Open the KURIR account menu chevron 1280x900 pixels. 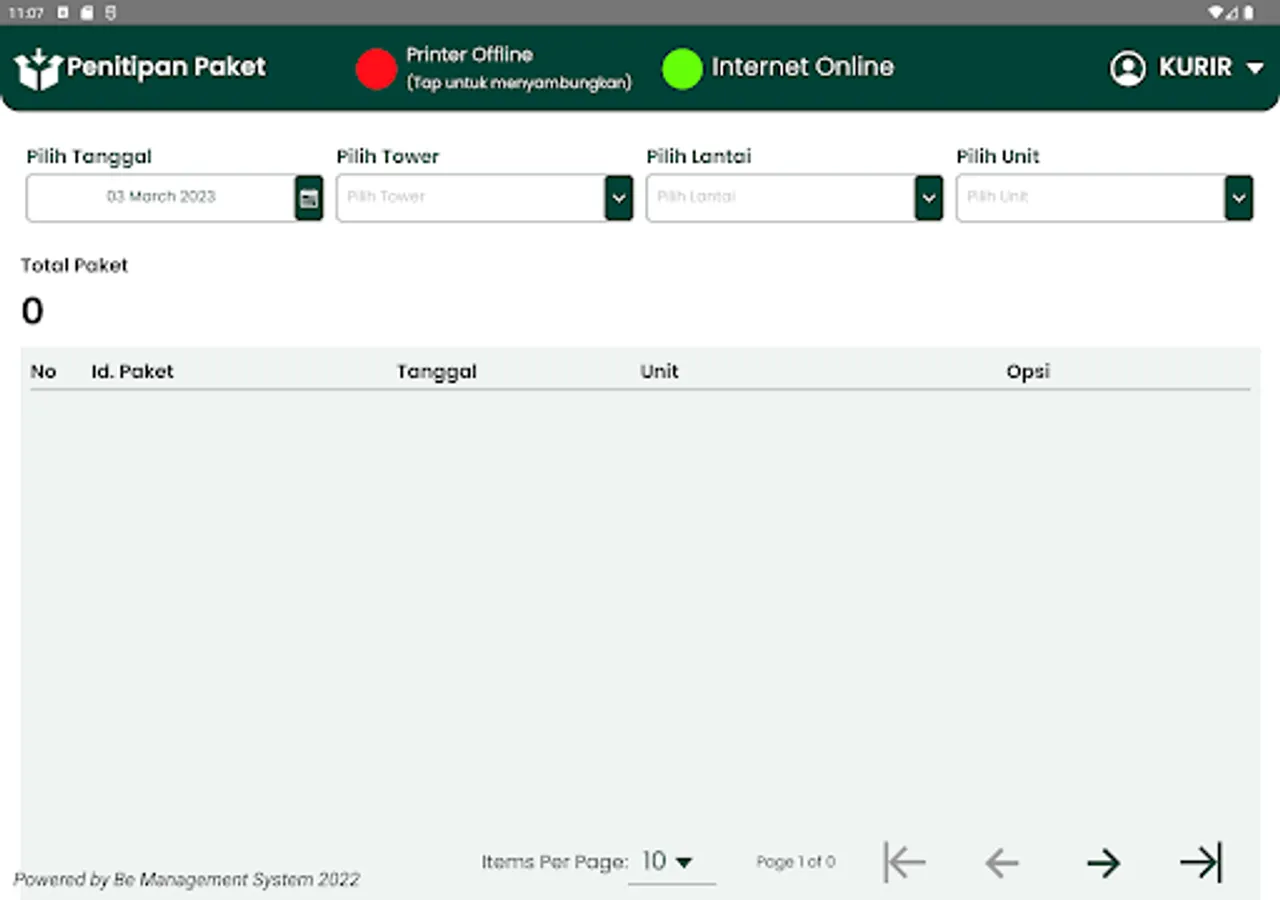(x=1256, y=68)
